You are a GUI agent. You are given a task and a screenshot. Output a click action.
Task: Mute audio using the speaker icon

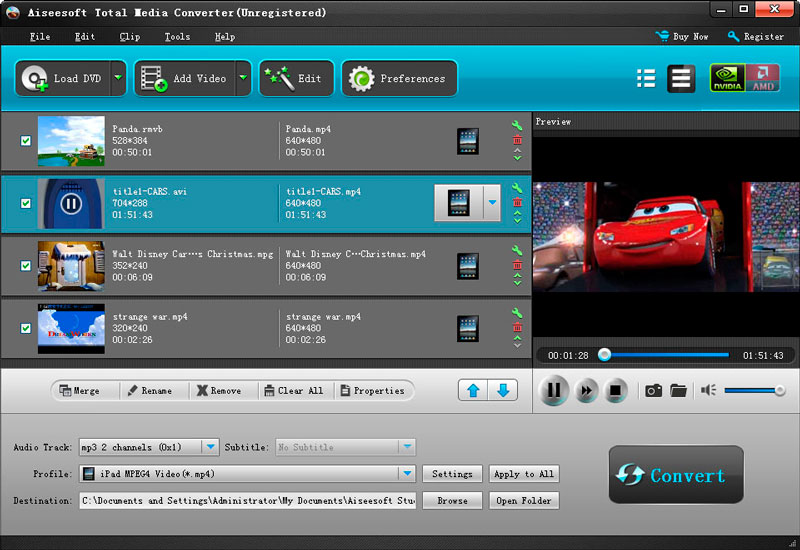pyautogui.click(x=708, y=390)
